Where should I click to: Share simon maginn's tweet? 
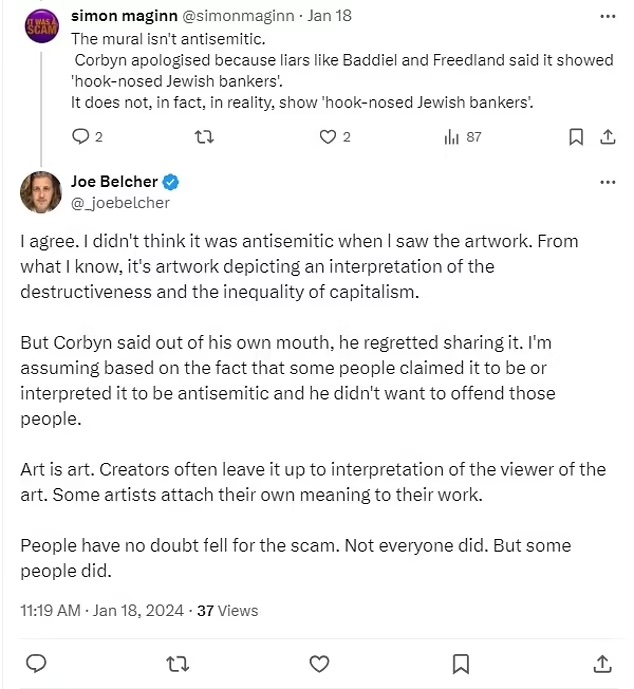(x=606, y=137)
